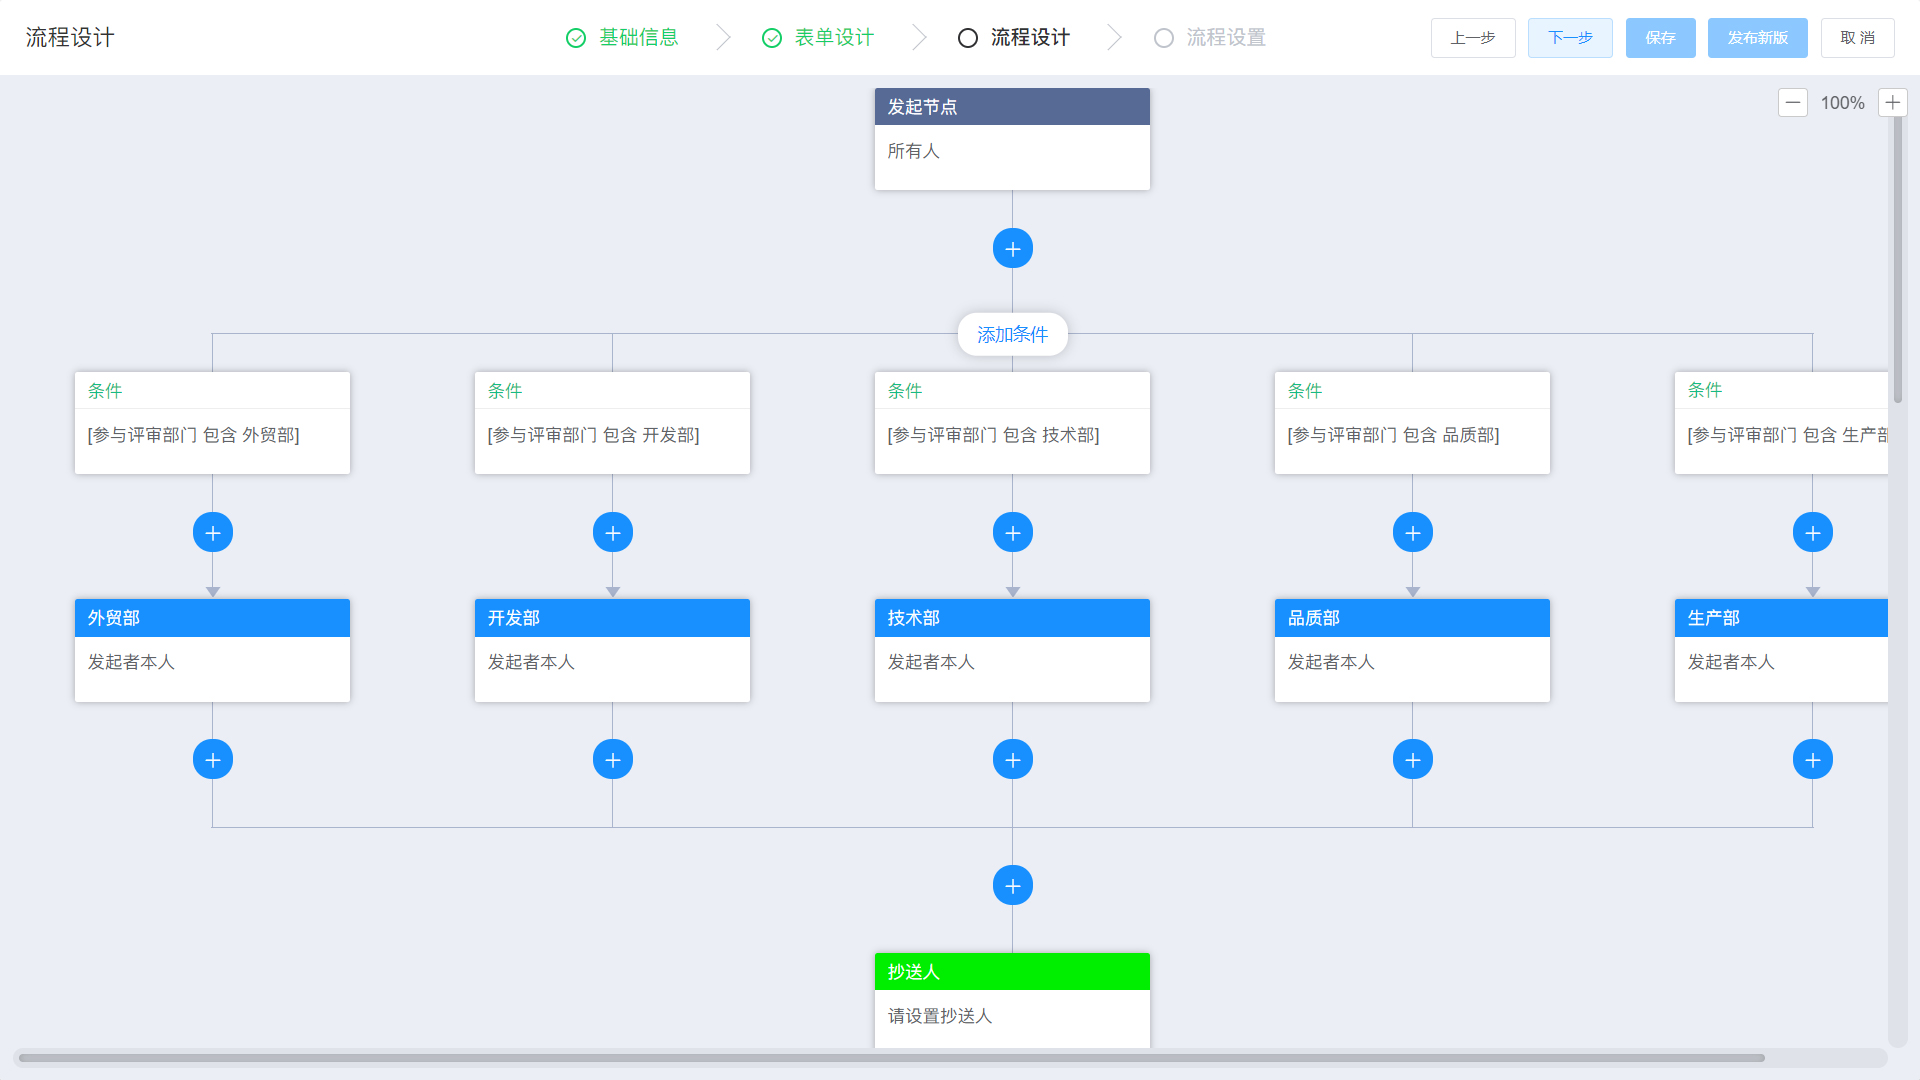Image resolution: width=1920 pixels, height=1080 pixels.
Task: Click 下一步 button
Action: (1569, 38)
